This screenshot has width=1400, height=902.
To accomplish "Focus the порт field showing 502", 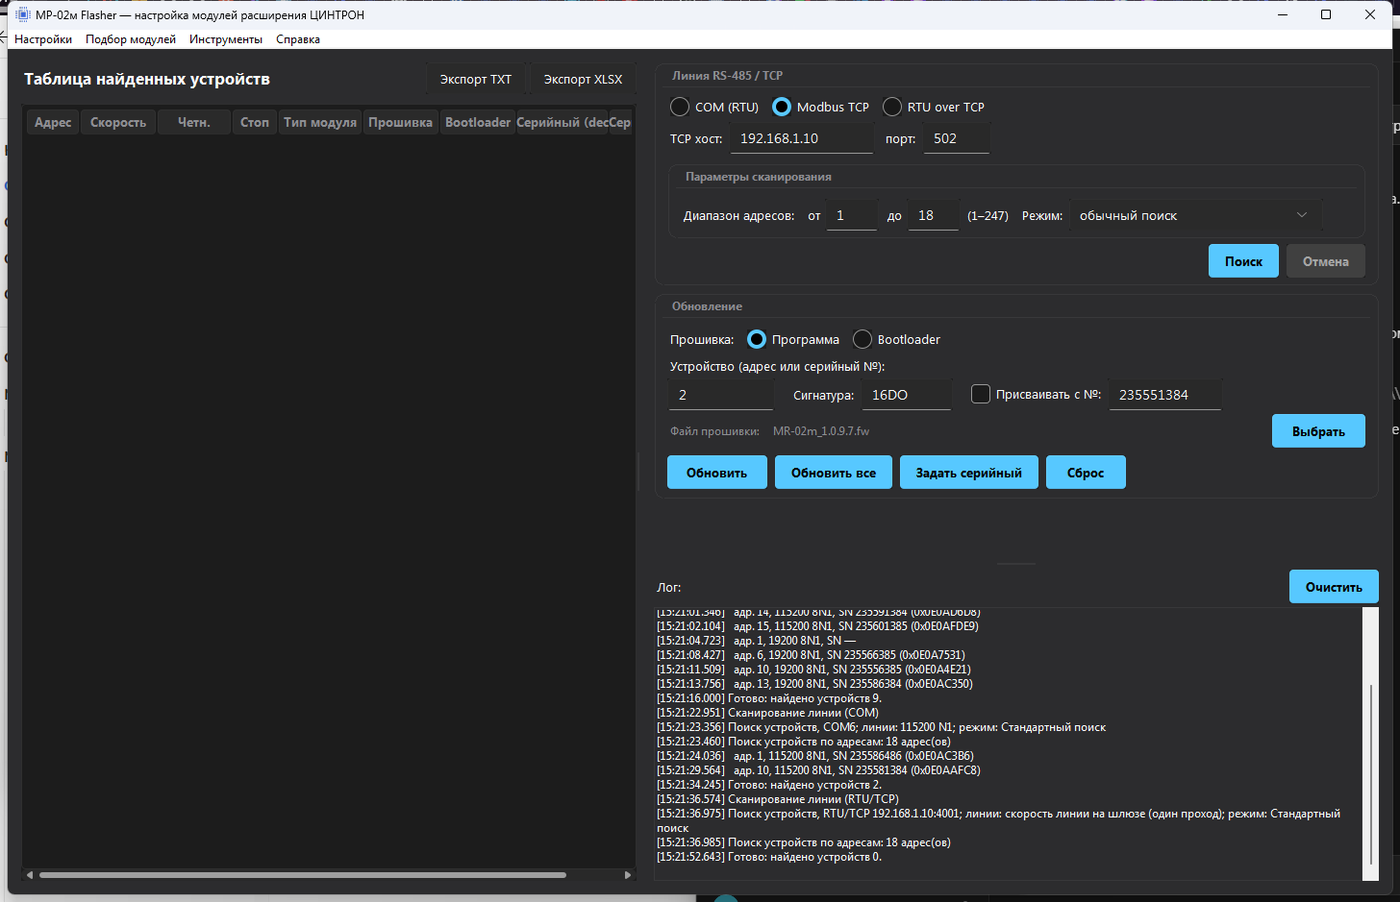I will 957,139.
